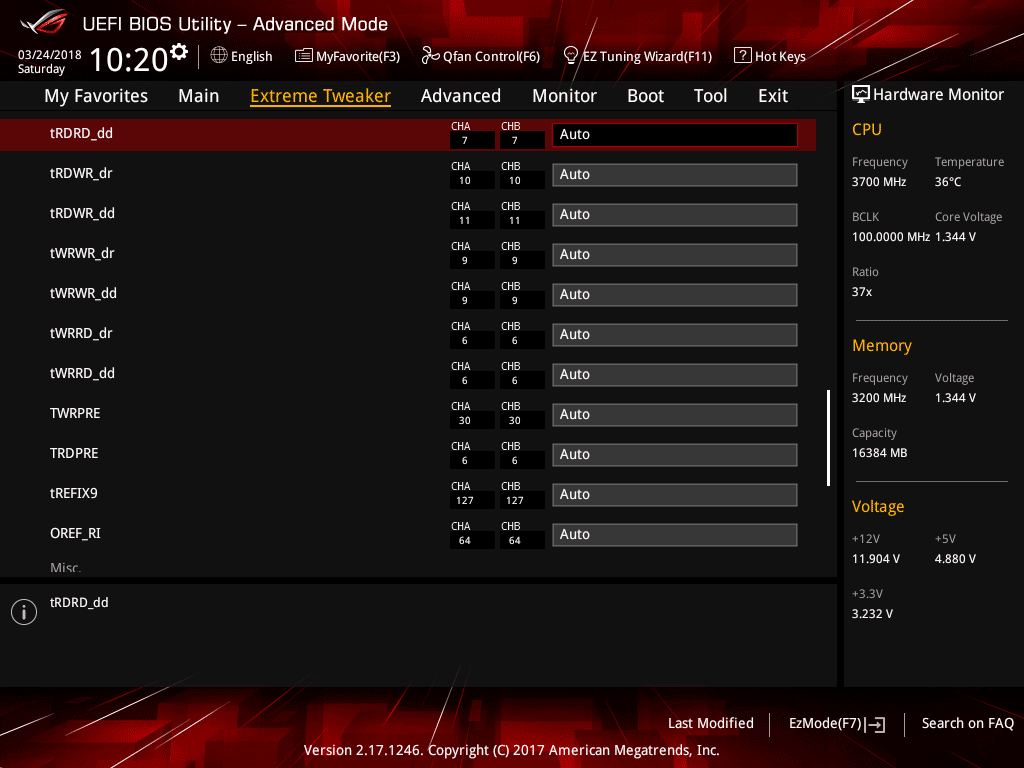Open the Advanced tab
This screenshot has width=1024, height=768.
click(x=461, y=96)
